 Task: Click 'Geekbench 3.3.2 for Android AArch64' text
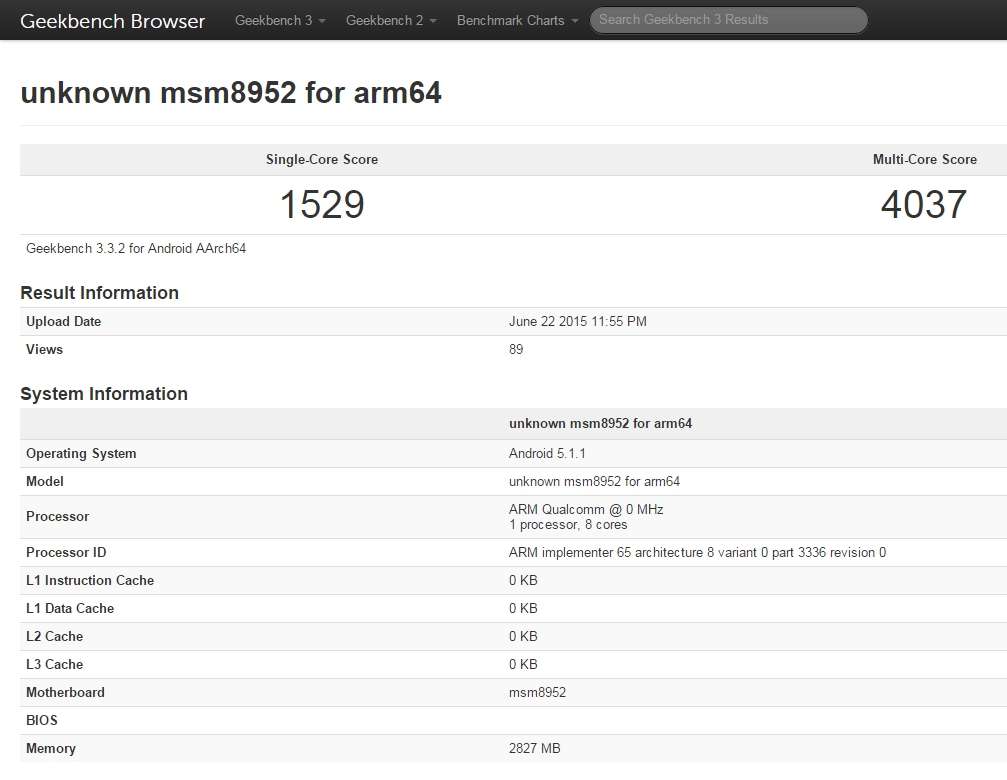[x=136, y=248]
